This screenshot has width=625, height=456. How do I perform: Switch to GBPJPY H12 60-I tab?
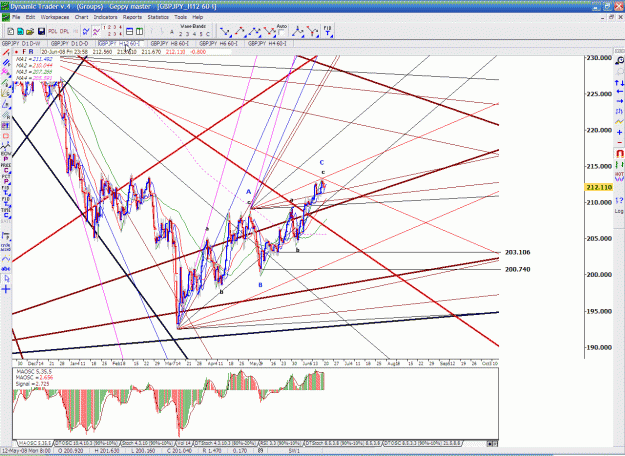tap(120, 43)
